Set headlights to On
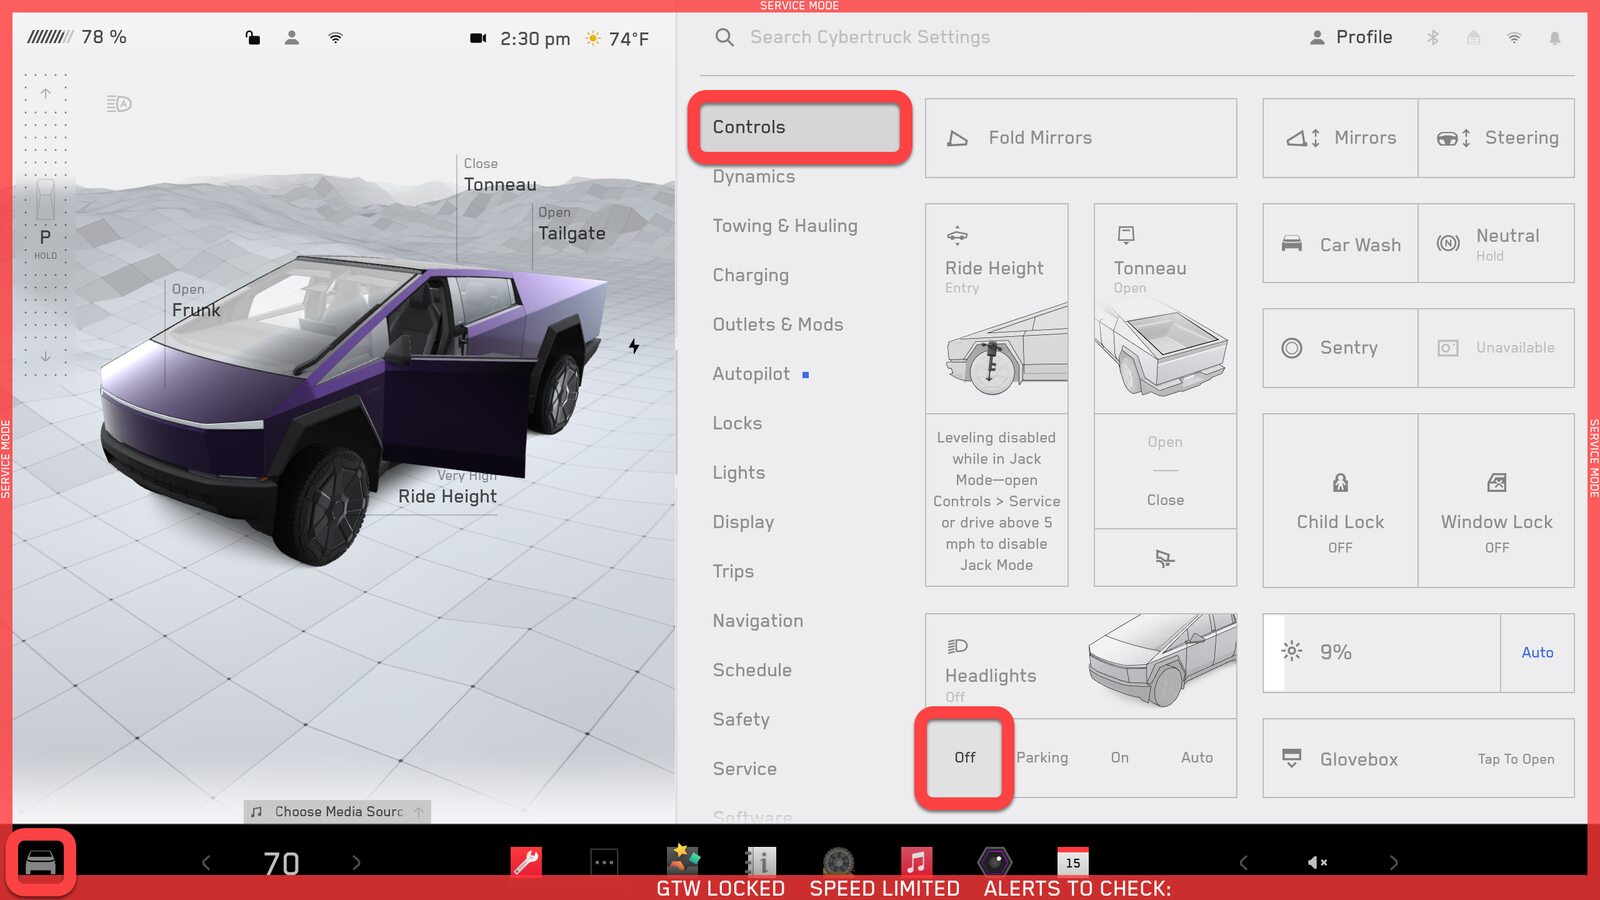Image resolution: width=1600 pixels, height=900 pixels. click(1119, 757)
